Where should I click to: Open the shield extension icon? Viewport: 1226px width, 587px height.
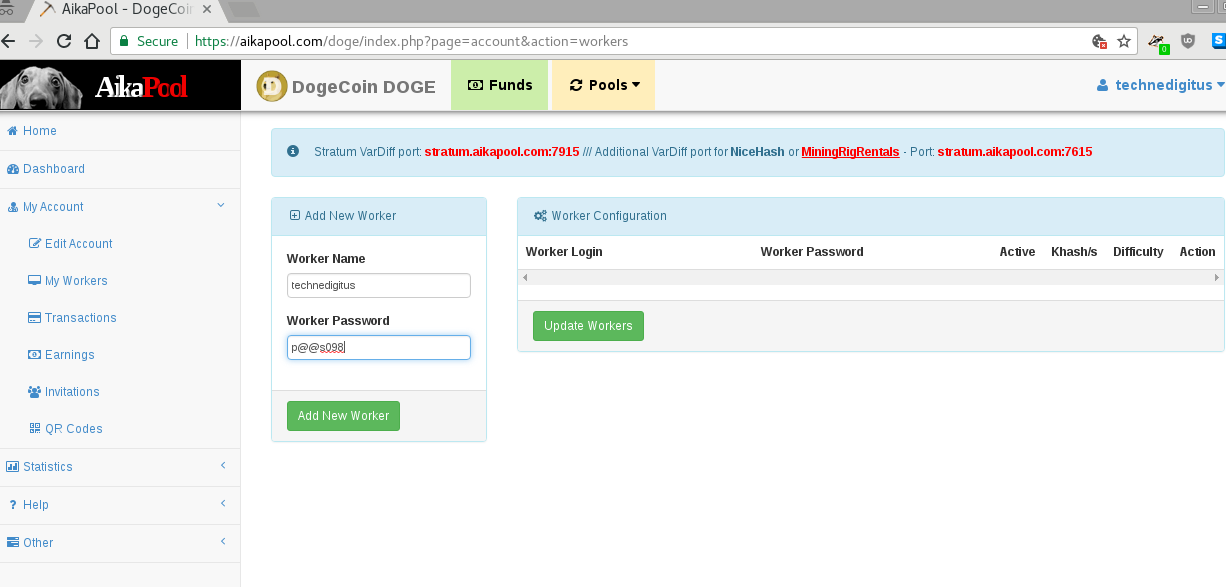pyautogui.click(x=1188, y=41)
